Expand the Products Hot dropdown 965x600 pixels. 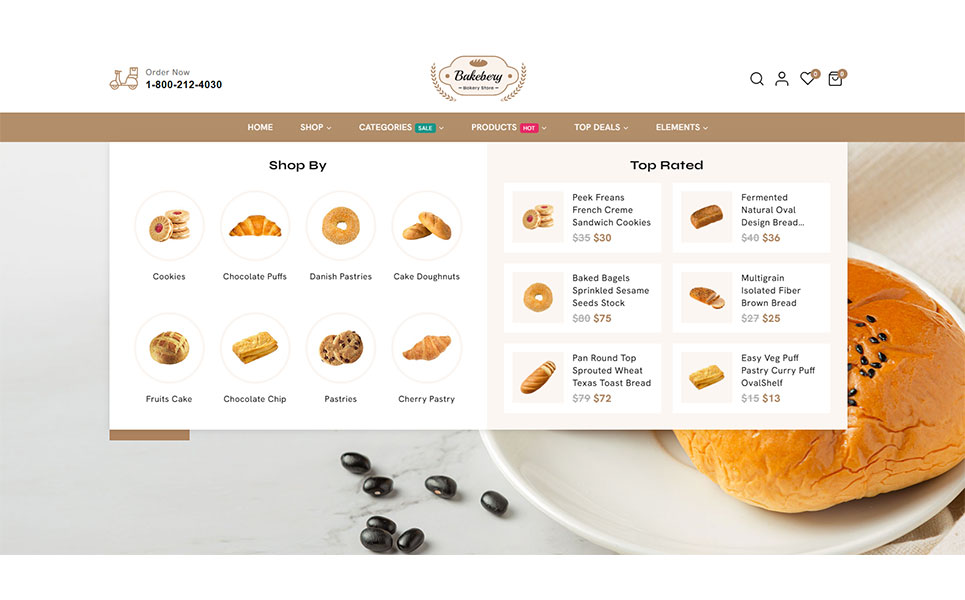(509, 127)
